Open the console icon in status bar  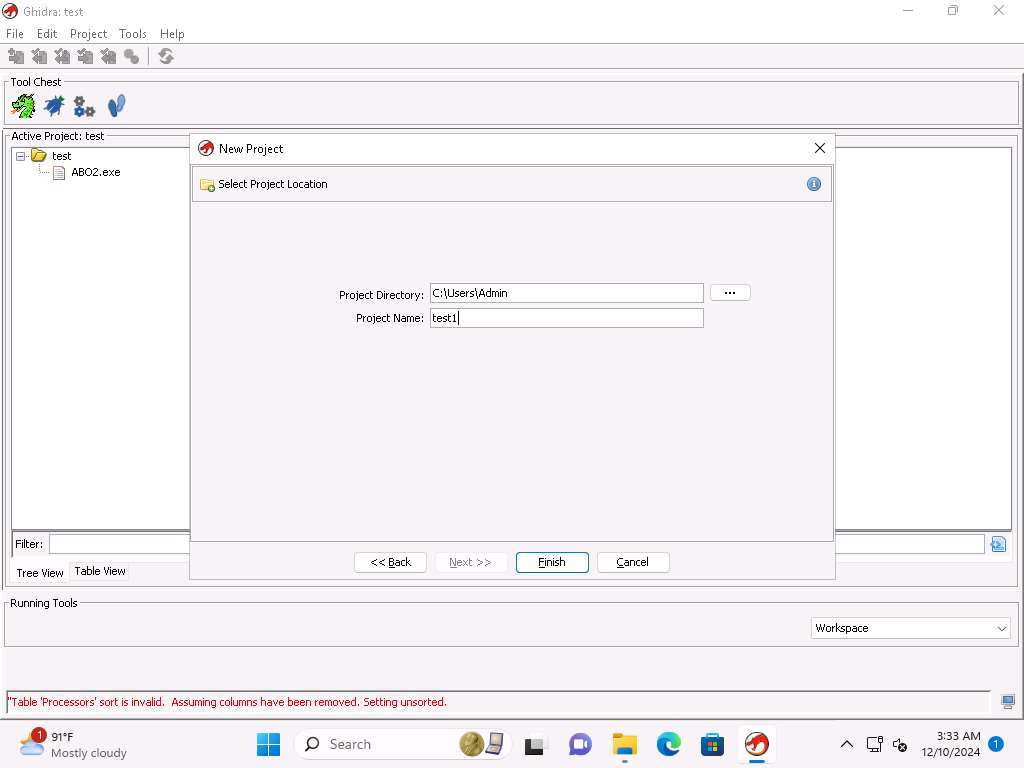coord(1008,702)
